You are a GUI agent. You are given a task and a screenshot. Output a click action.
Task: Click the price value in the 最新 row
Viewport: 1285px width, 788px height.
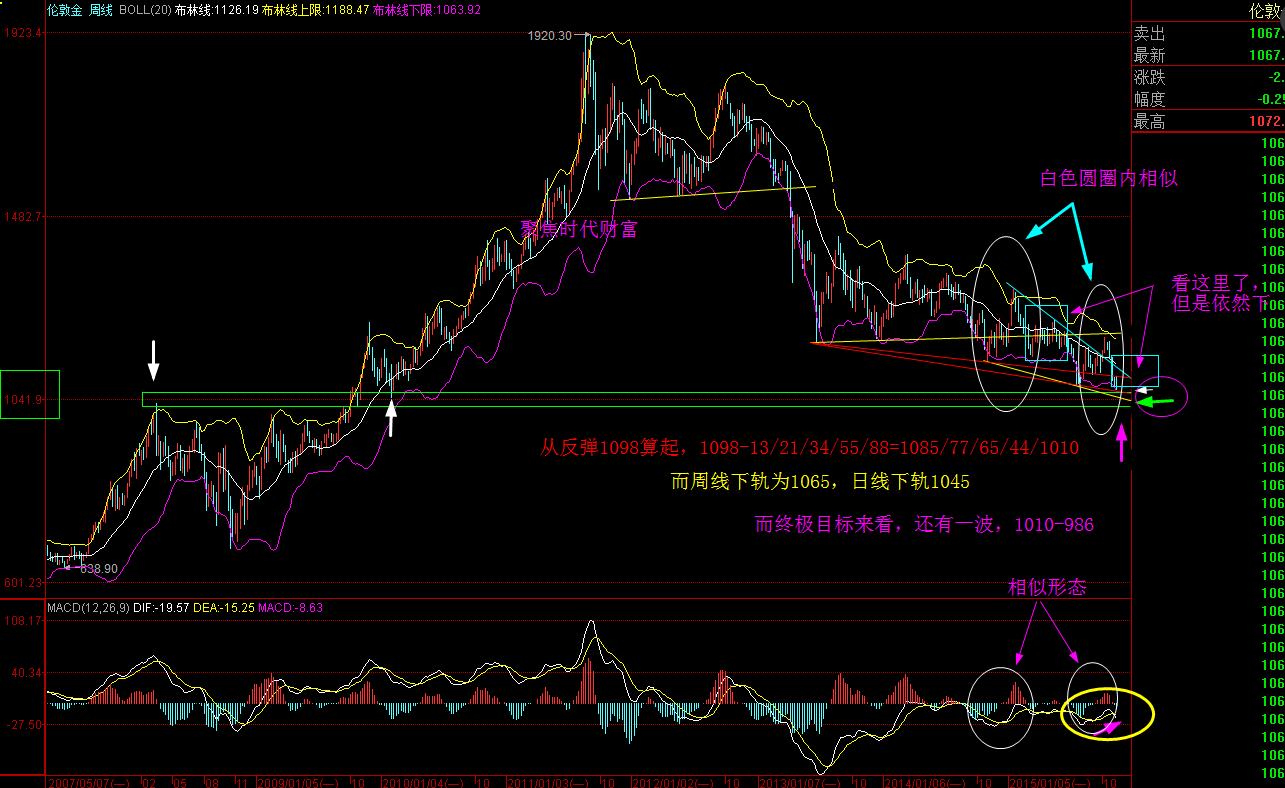1265,55
